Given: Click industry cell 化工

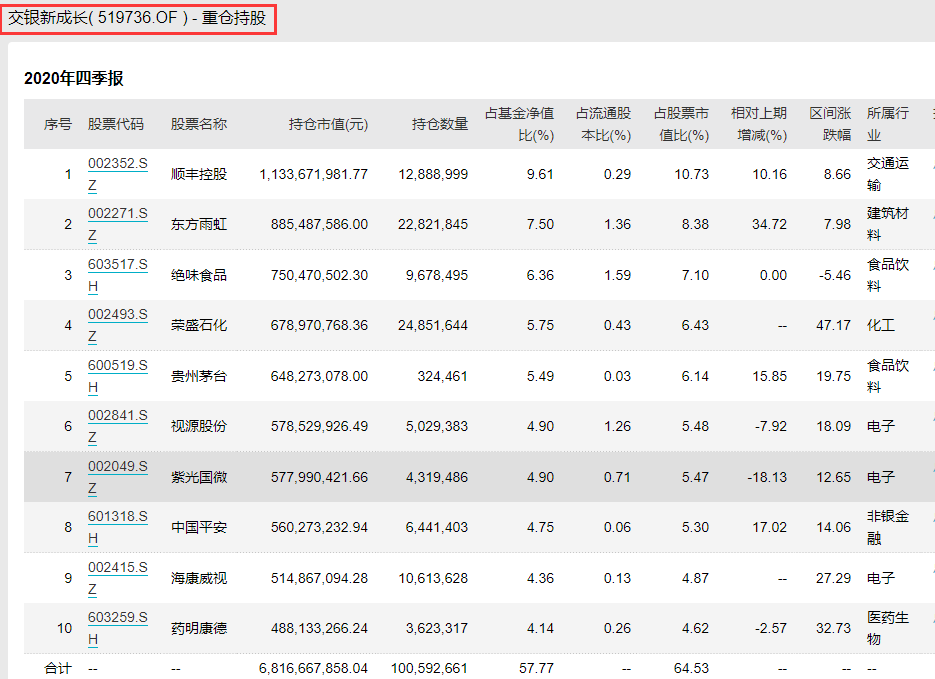Looking at the screenshot, I should (881, 325).
